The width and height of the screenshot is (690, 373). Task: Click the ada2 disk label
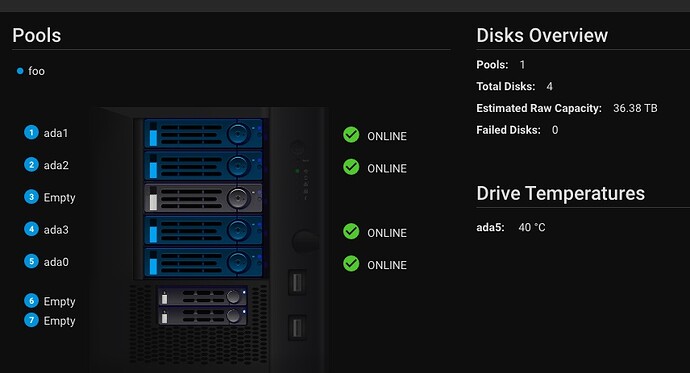click(x=56, y=165)
